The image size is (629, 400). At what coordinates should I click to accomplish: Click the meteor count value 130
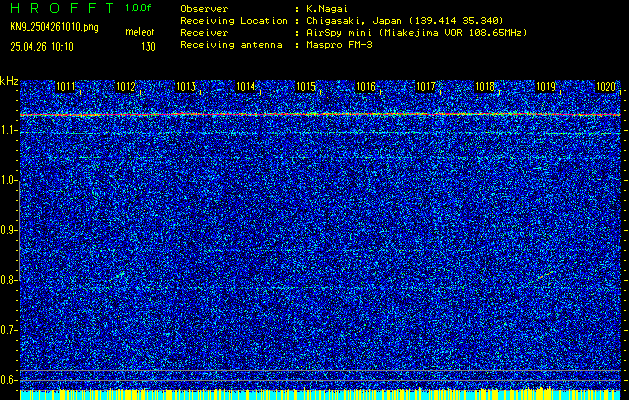click(148, 47)
